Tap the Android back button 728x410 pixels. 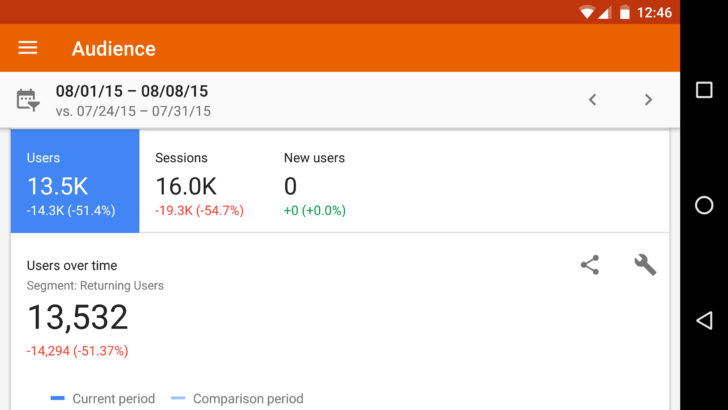click(704, 320)
